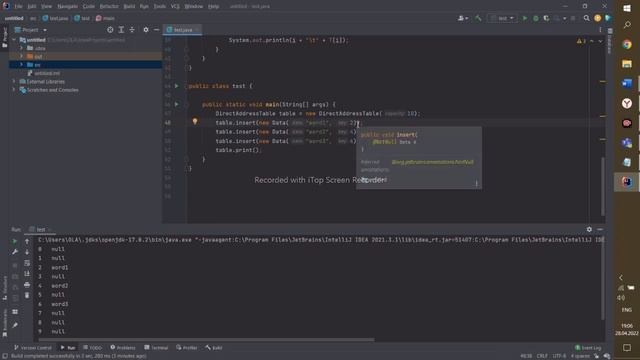Open Windows Start button
640x360 pixels.
pyautogui.click(x=627, y=8)
